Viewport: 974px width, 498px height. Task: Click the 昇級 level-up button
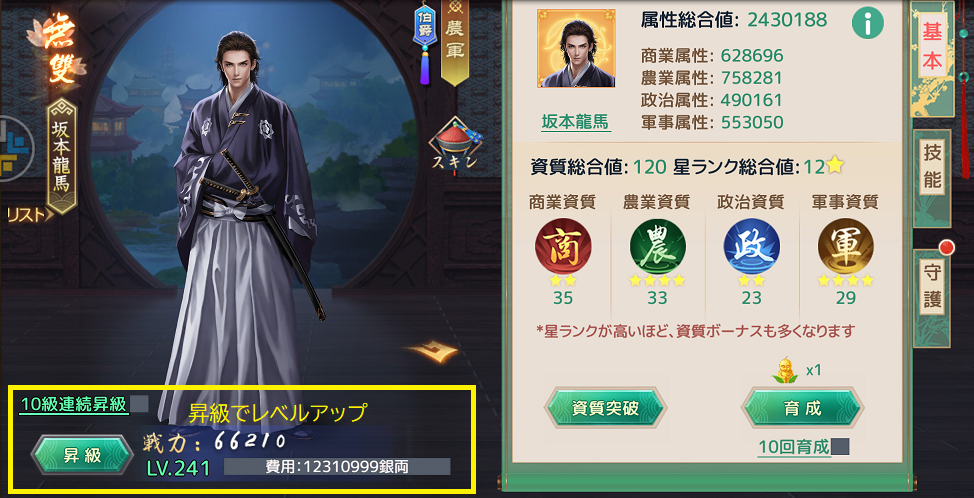pyautogui.click(x=82, y=455)
